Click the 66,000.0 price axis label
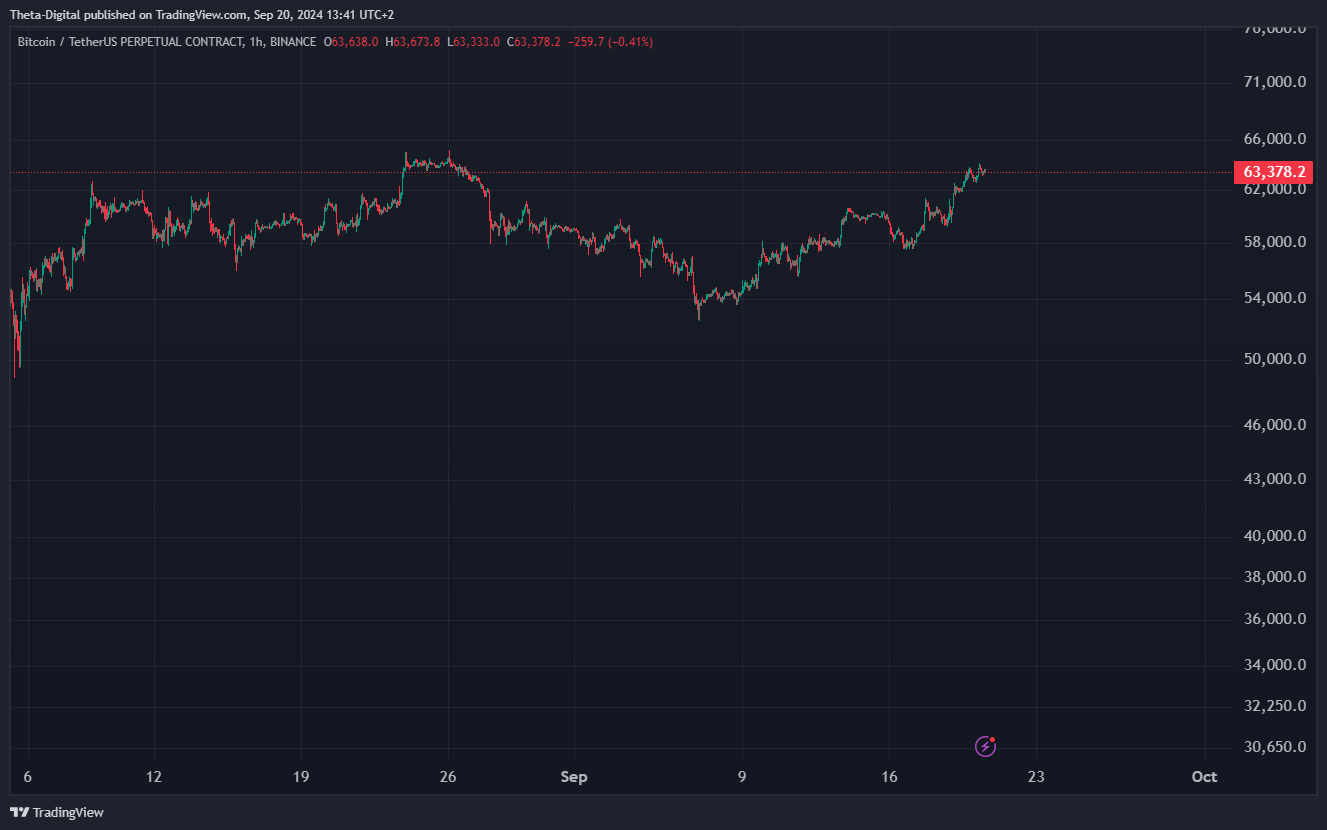The width and height of the screenshot is (1327, 830). 1274,138
